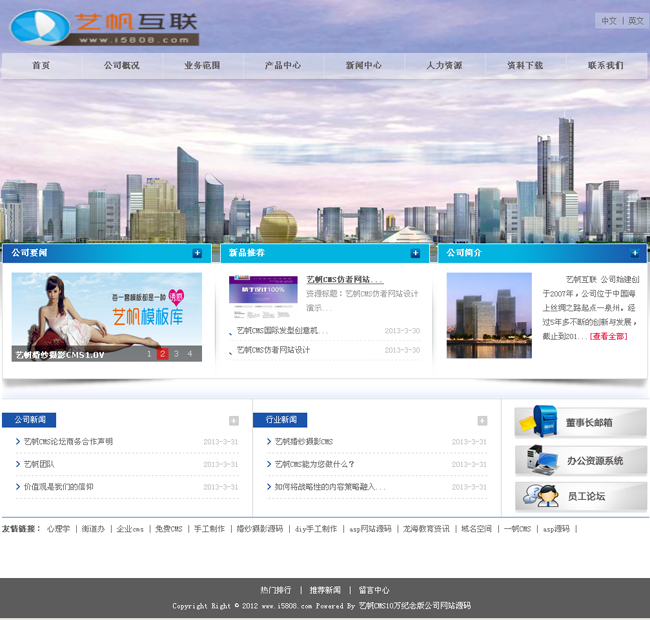
Task: Open 产品中心 navigation item
Action: 283,65
